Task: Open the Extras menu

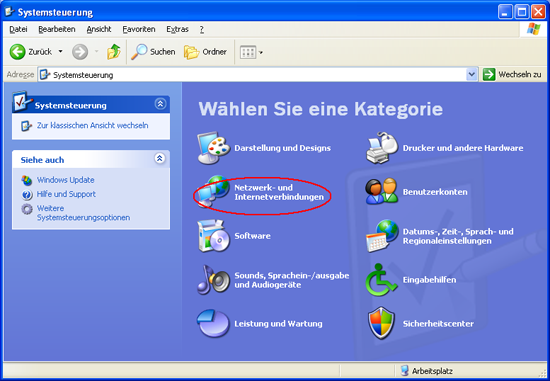Action: coord(177,29)
